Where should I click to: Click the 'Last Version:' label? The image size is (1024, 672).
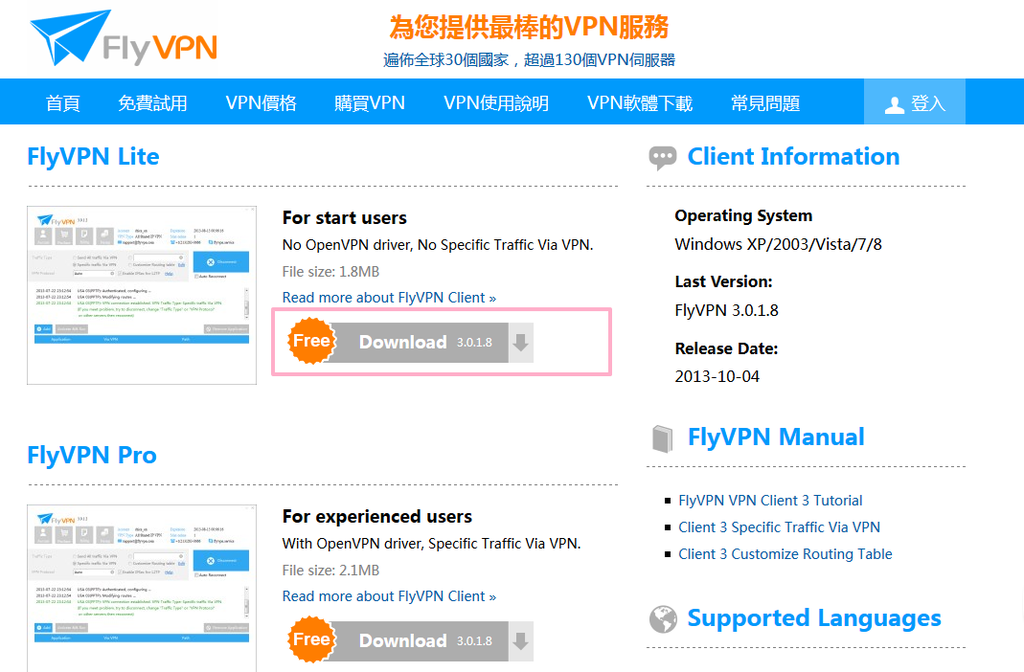723,282
